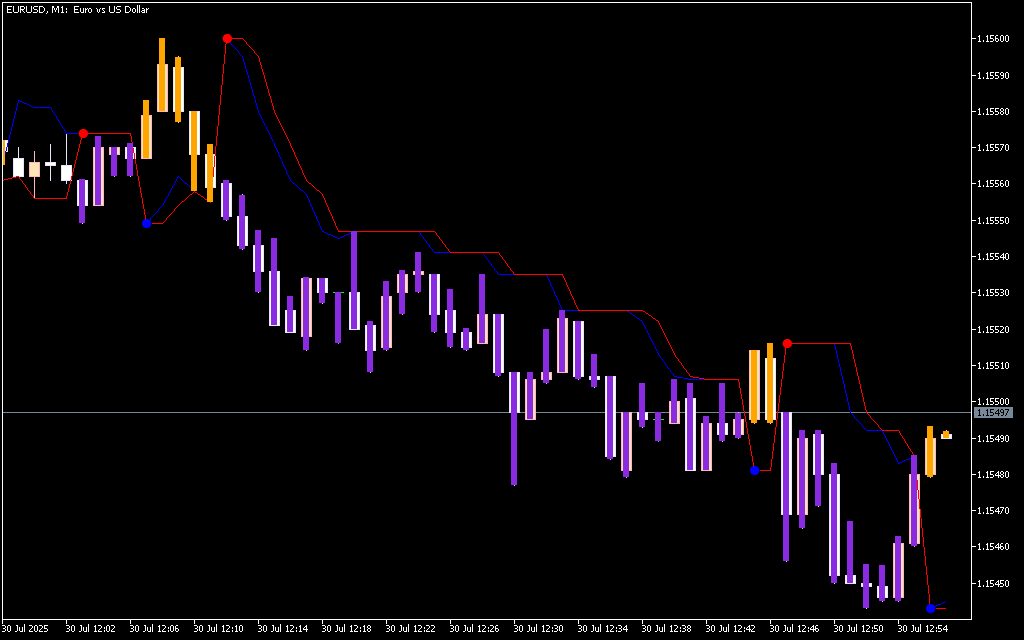The width and height of the screenshot is (1024, 640).
Task: Click the tall orange candle near 12:44
Action: pos(754,385)
